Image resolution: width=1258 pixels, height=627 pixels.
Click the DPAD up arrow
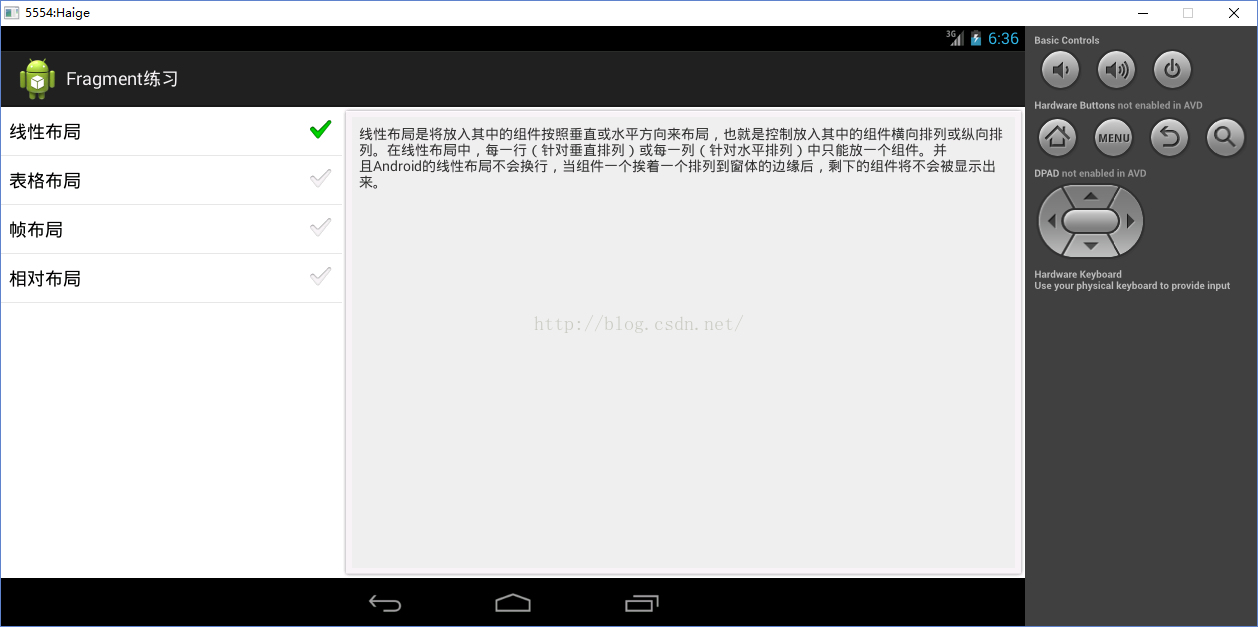(1090, 195)
